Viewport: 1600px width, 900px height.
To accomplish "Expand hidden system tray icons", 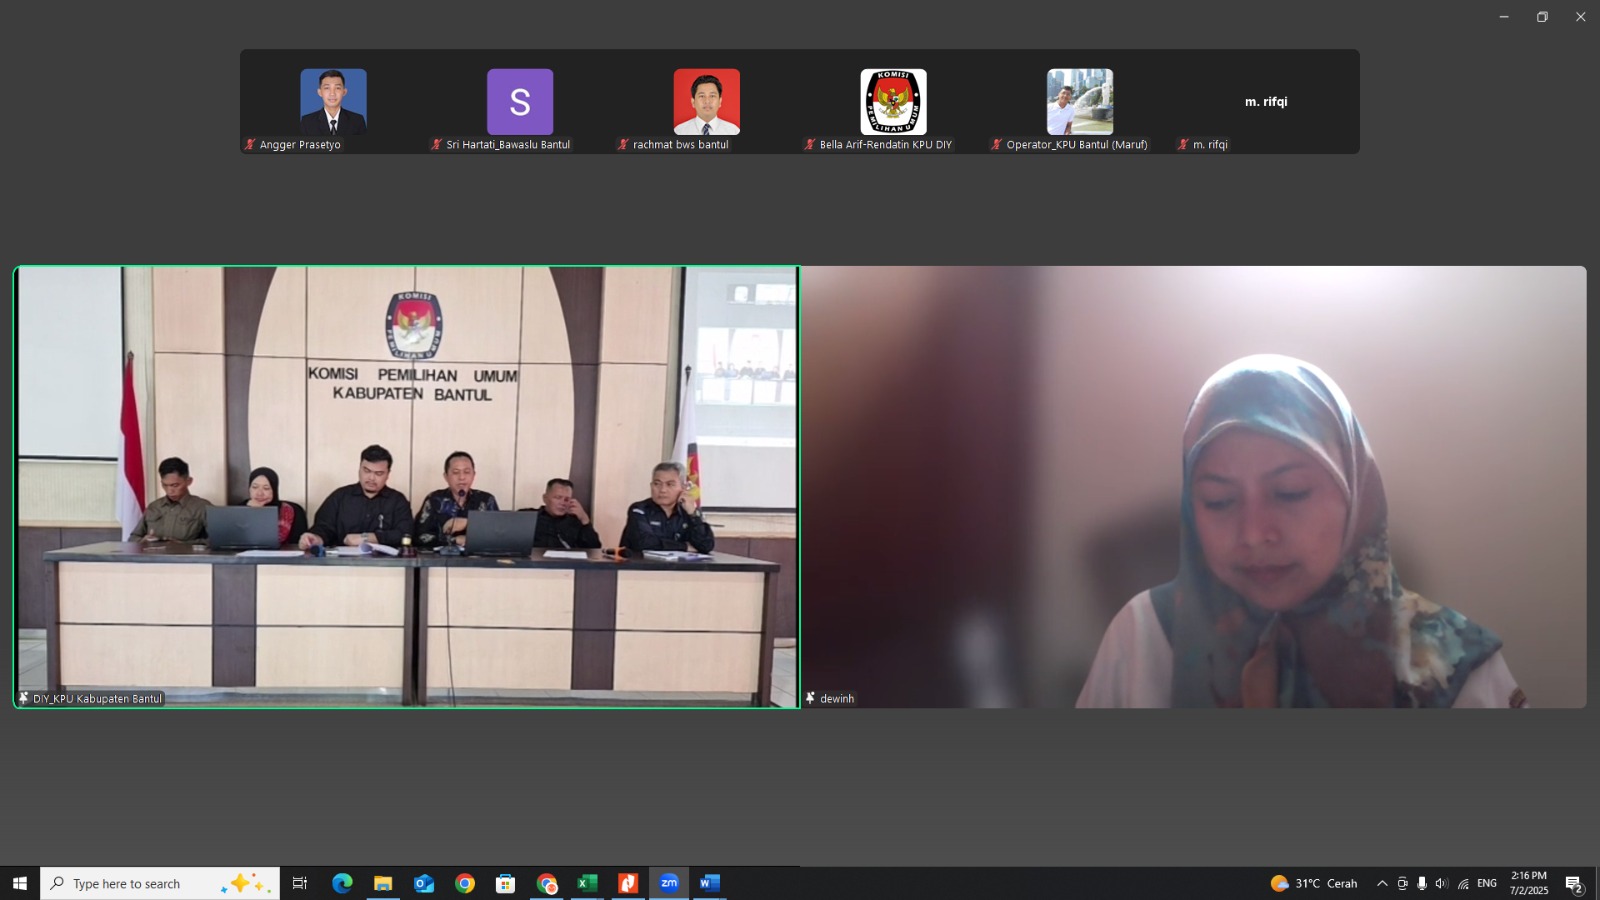I will 1382,883.
